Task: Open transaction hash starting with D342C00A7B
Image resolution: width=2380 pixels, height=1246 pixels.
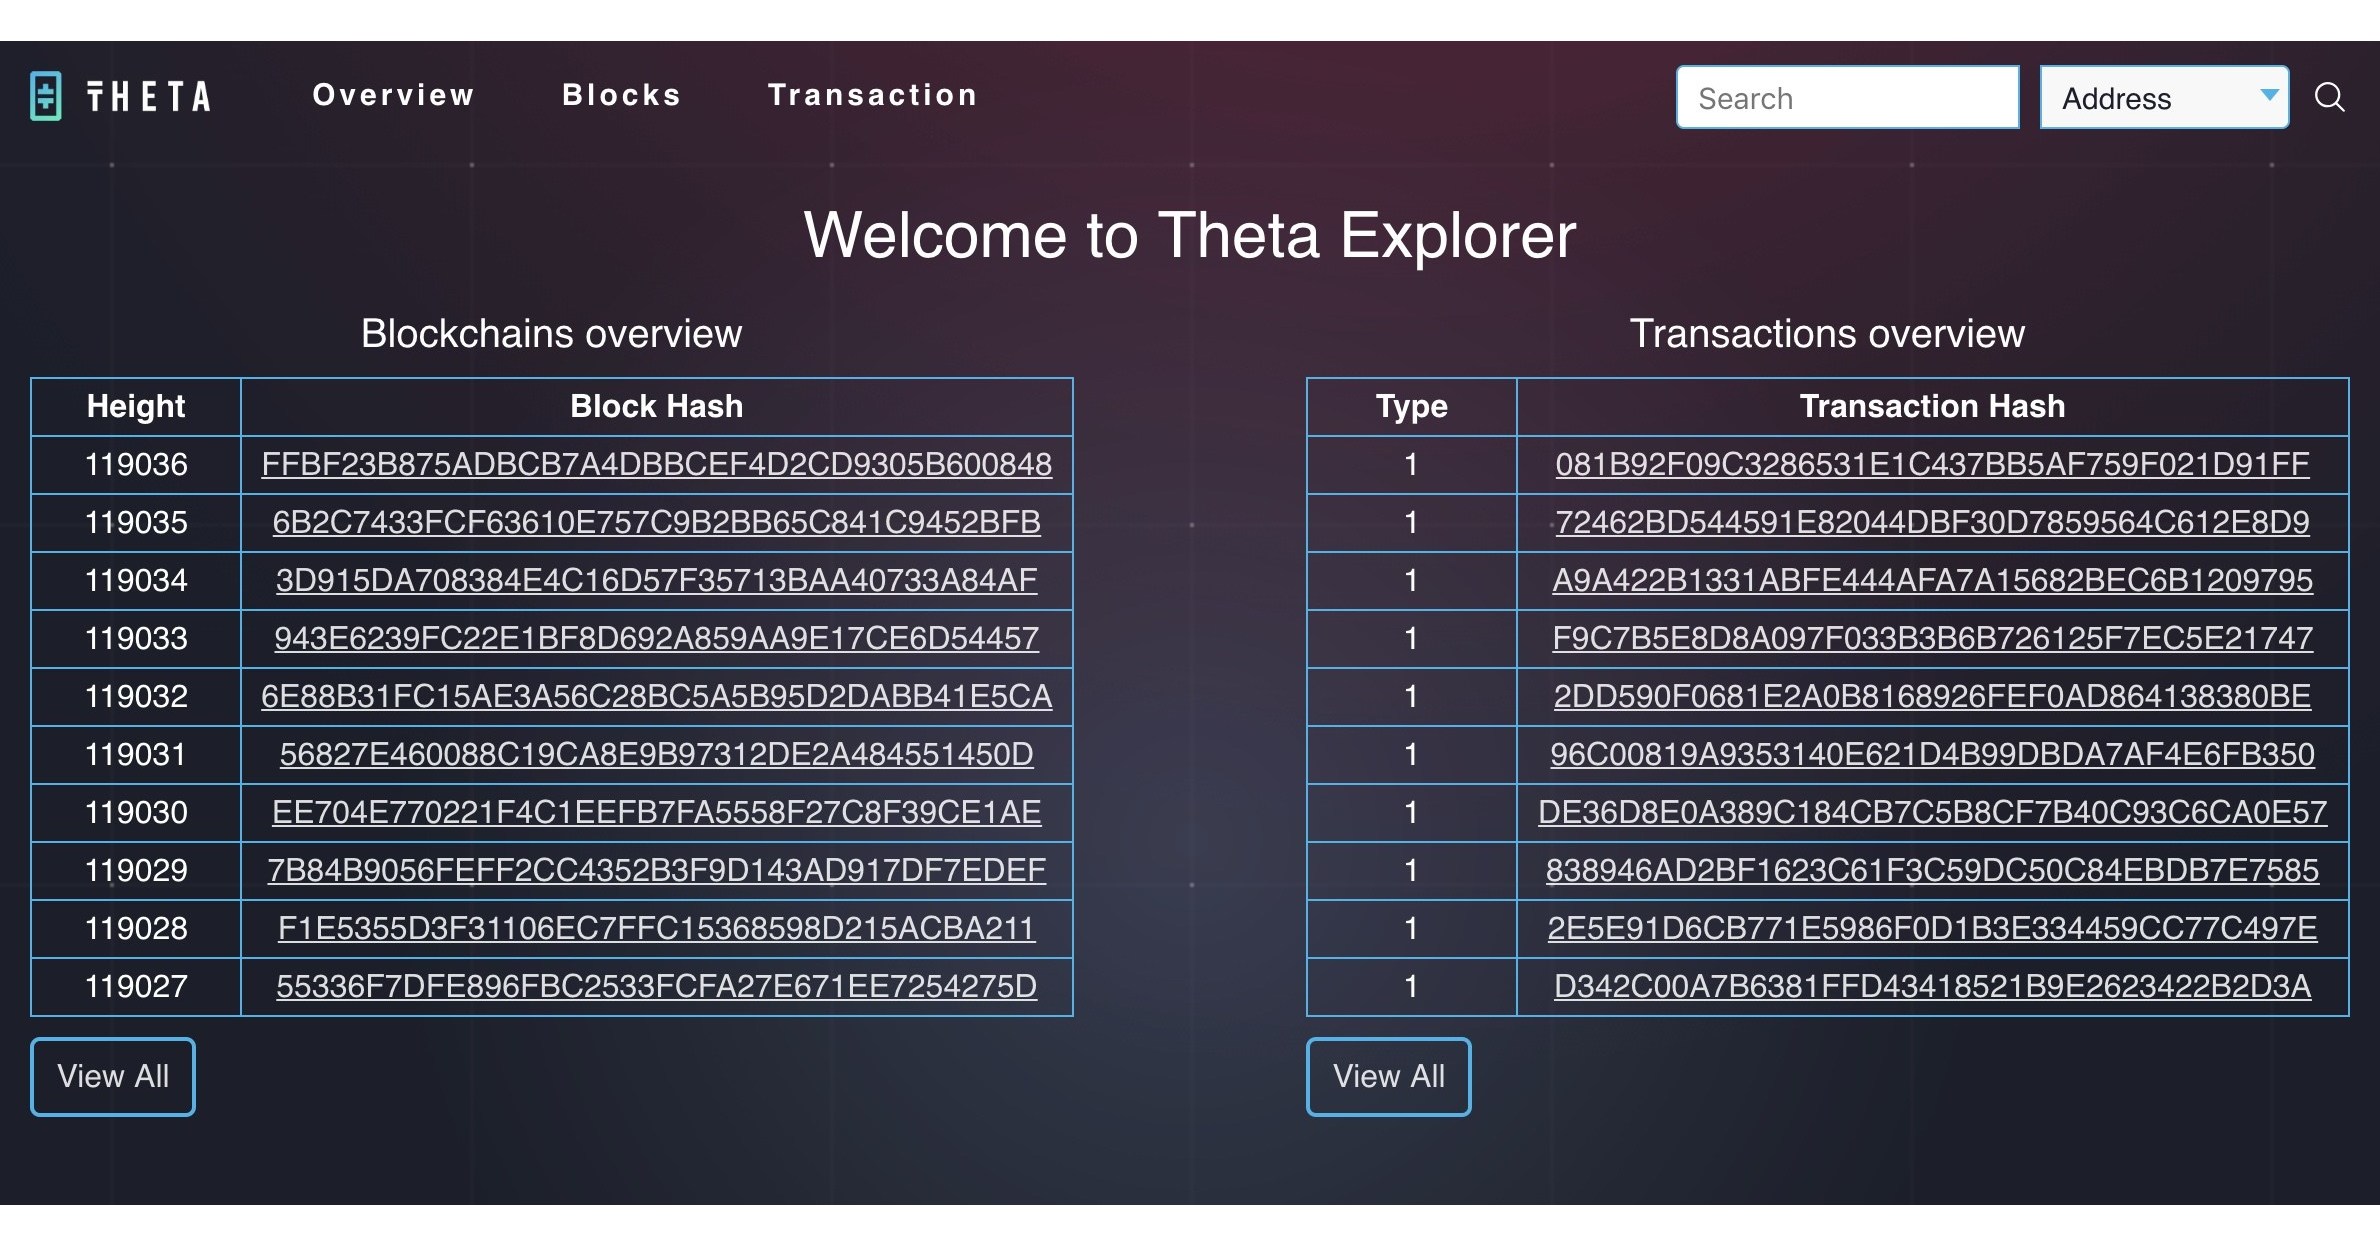Action: [x=1931, y=986]
